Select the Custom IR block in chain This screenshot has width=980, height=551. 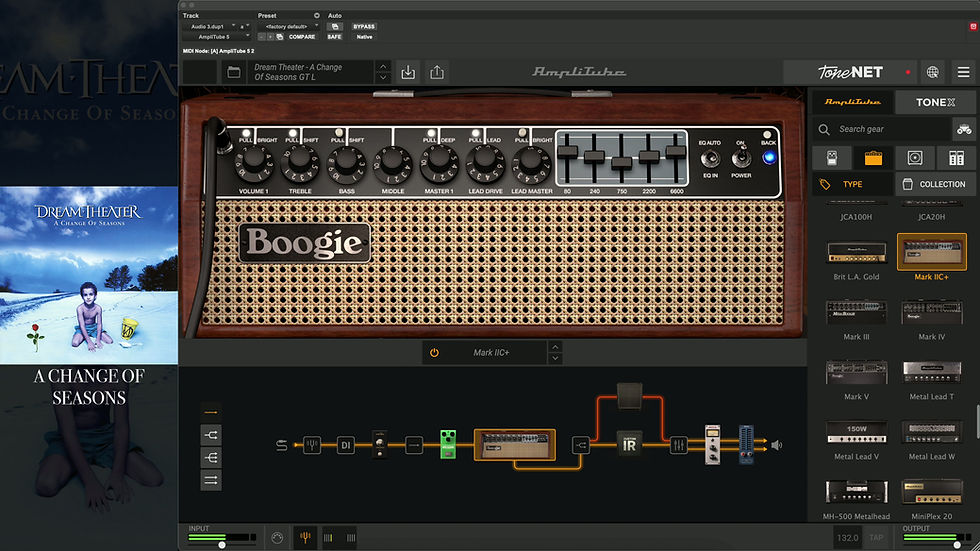(629, 444)
